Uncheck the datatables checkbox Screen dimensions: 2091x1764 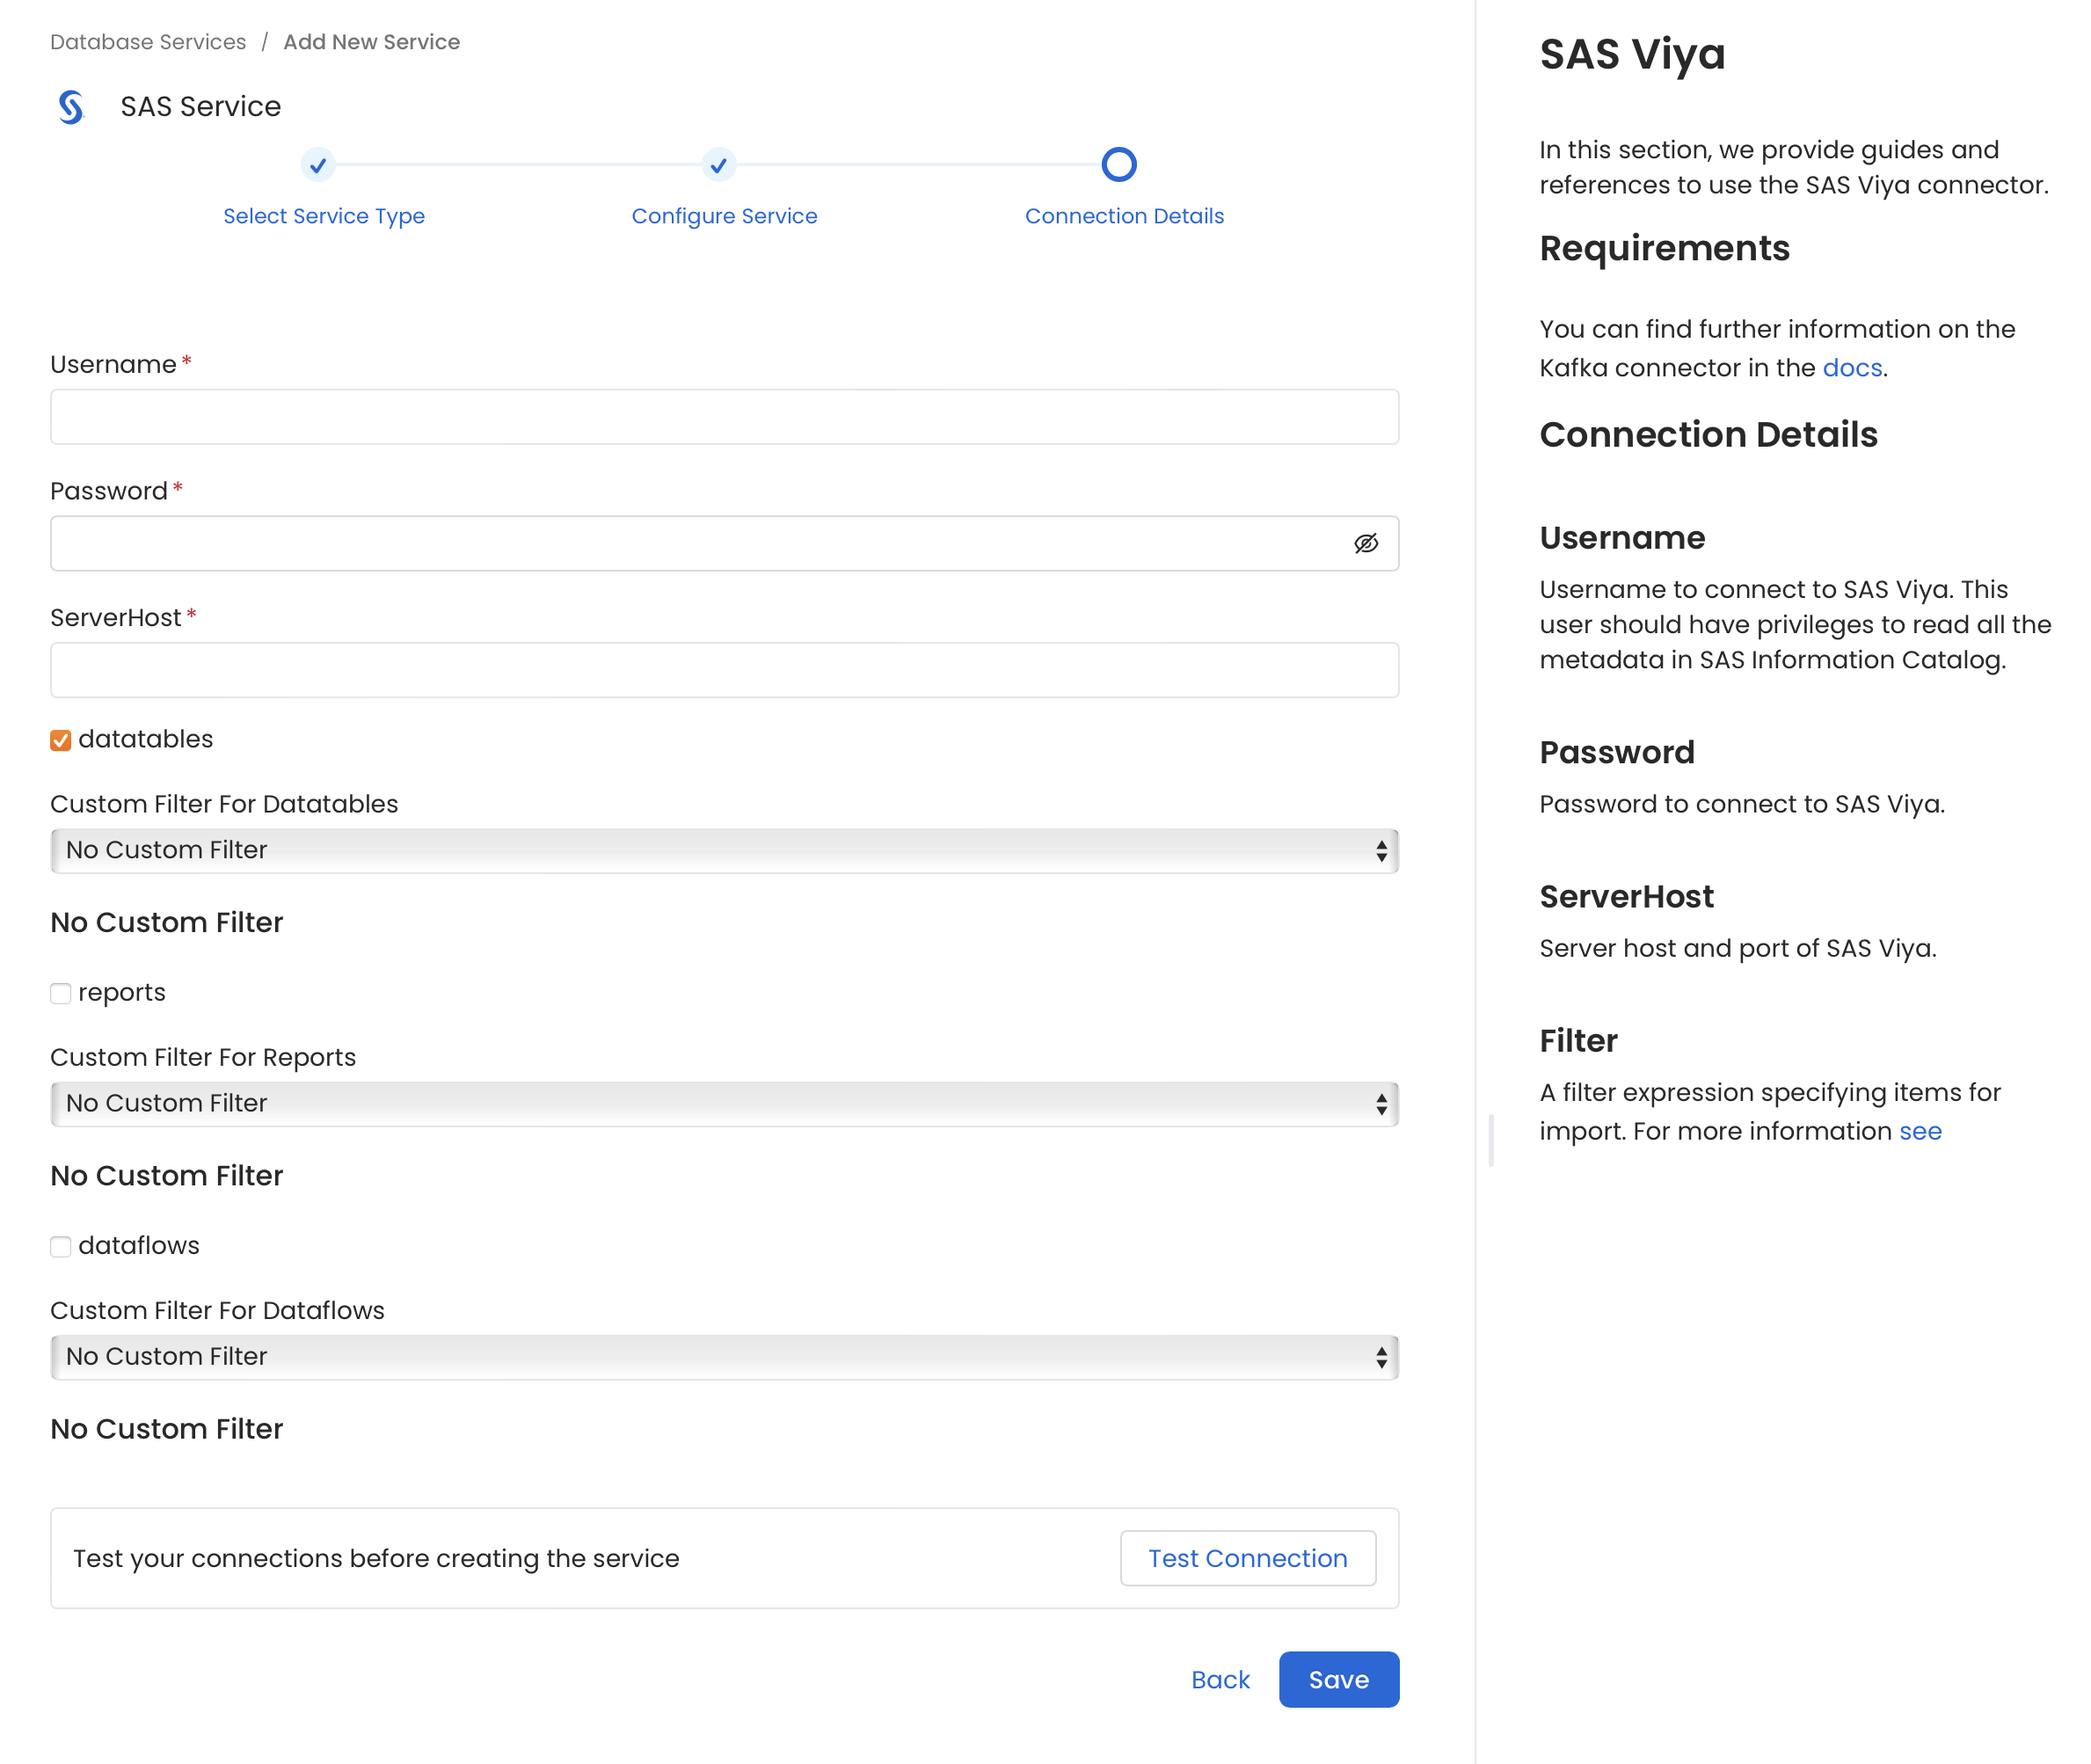pos(61,739)
